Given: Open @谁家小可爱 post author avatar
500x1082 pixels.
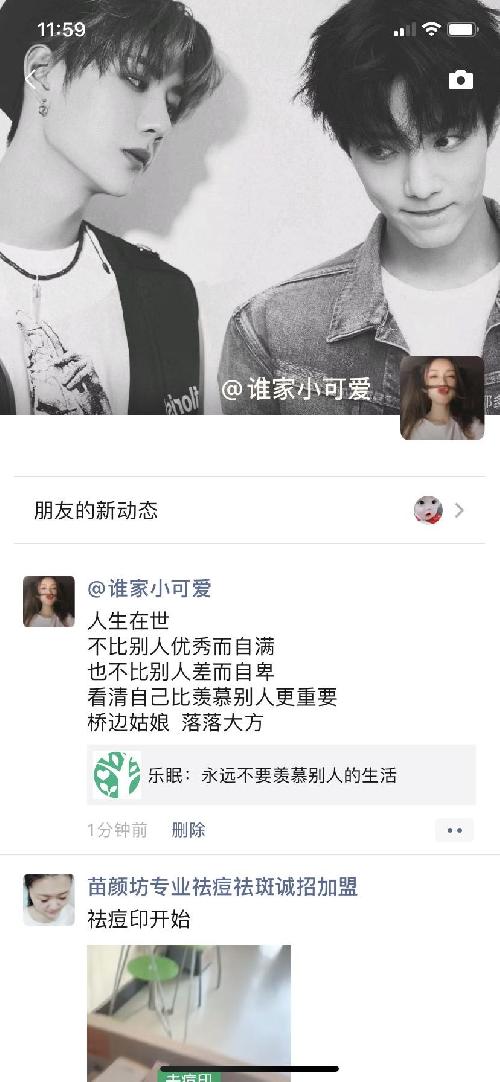Looking at the screenshot, I should tap(49, 601).
